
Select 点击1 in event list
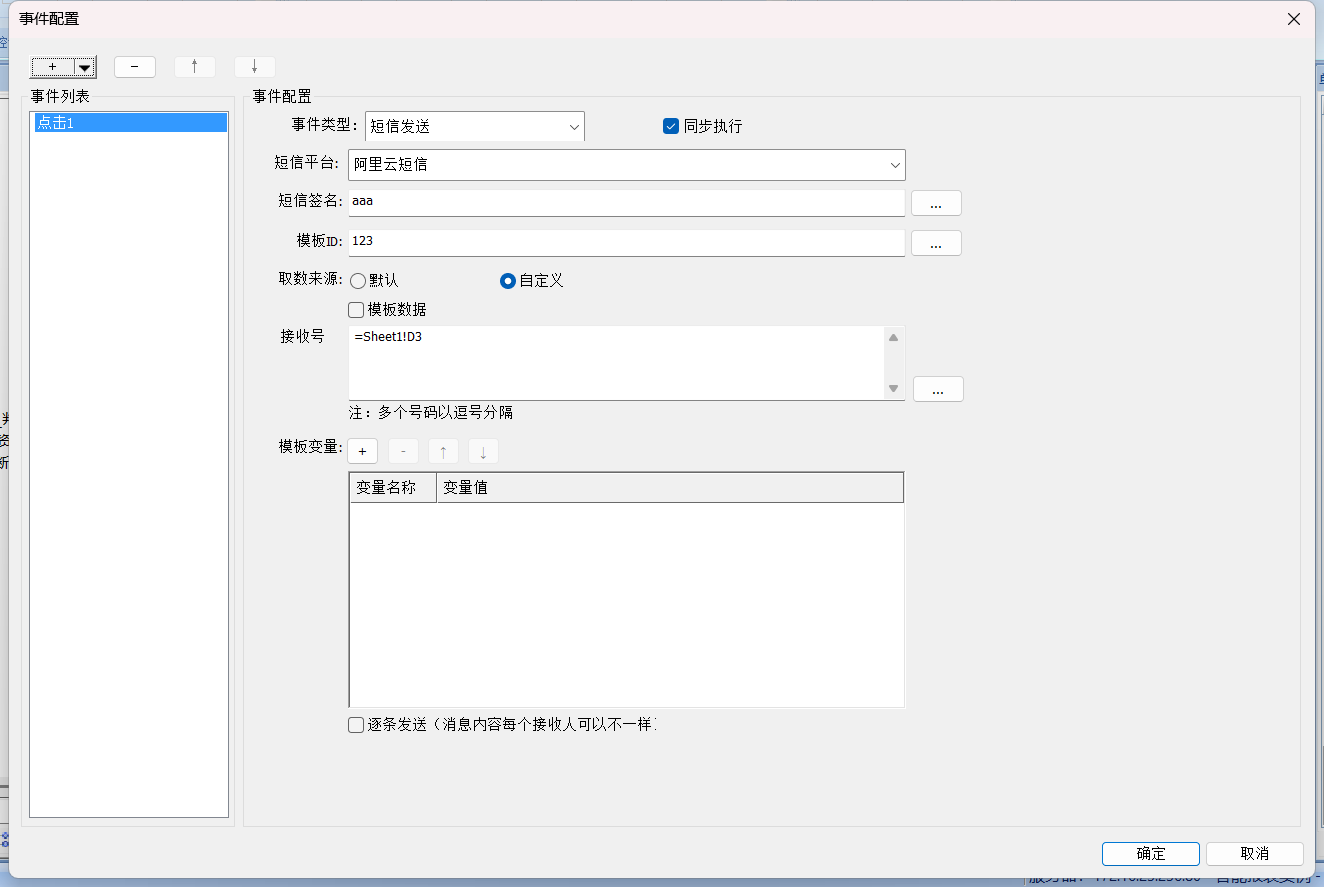(x=129, y=123)
